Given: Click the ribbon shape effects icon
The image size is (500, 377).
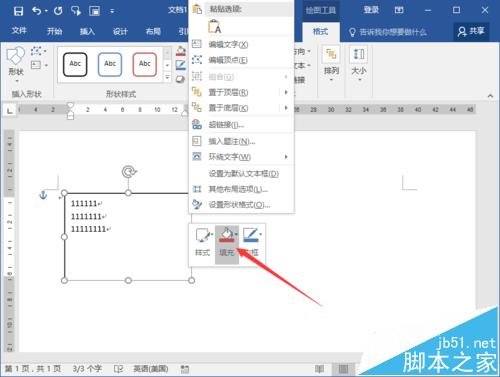Looking at the screenshot, I should (x=180, y=79).
